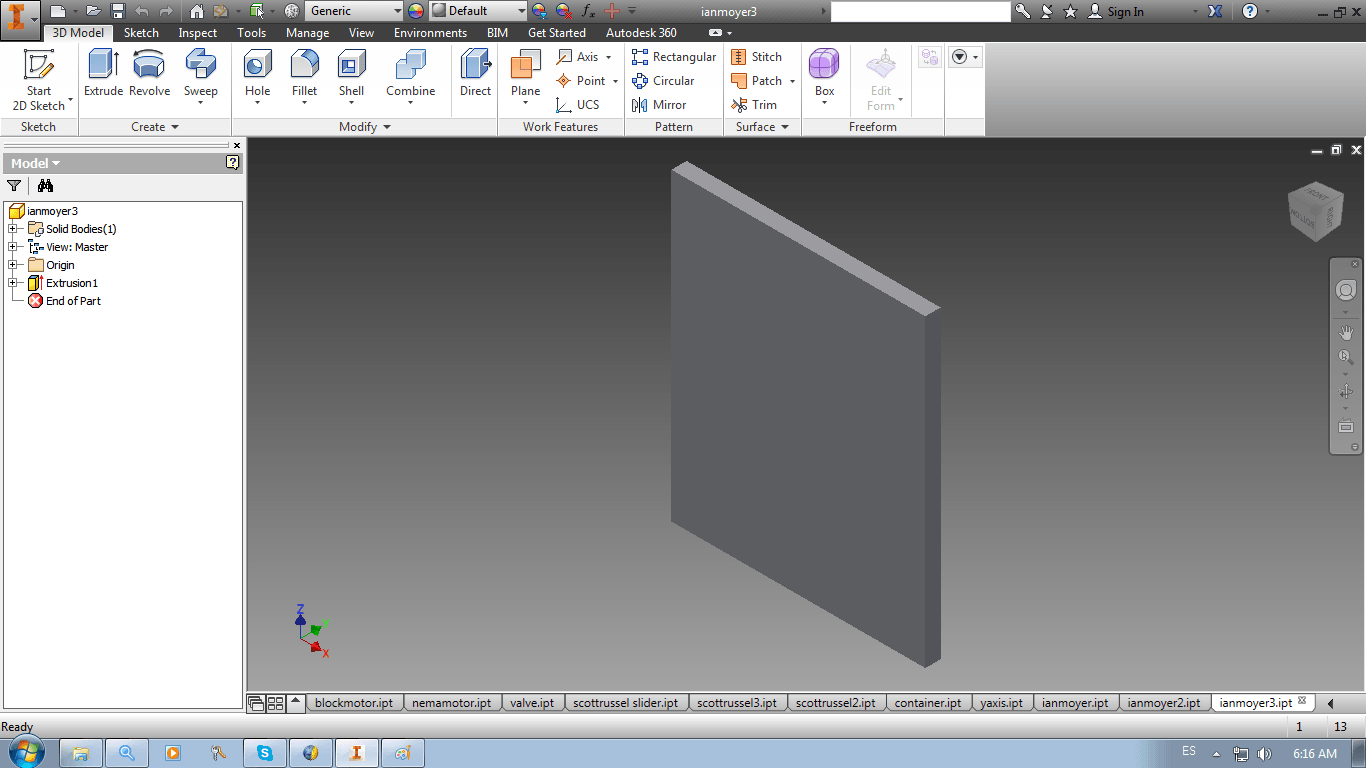This screenshot has height=768, width=1366.
Task: Select the Pan hand tool
Action: [1346, 332]
